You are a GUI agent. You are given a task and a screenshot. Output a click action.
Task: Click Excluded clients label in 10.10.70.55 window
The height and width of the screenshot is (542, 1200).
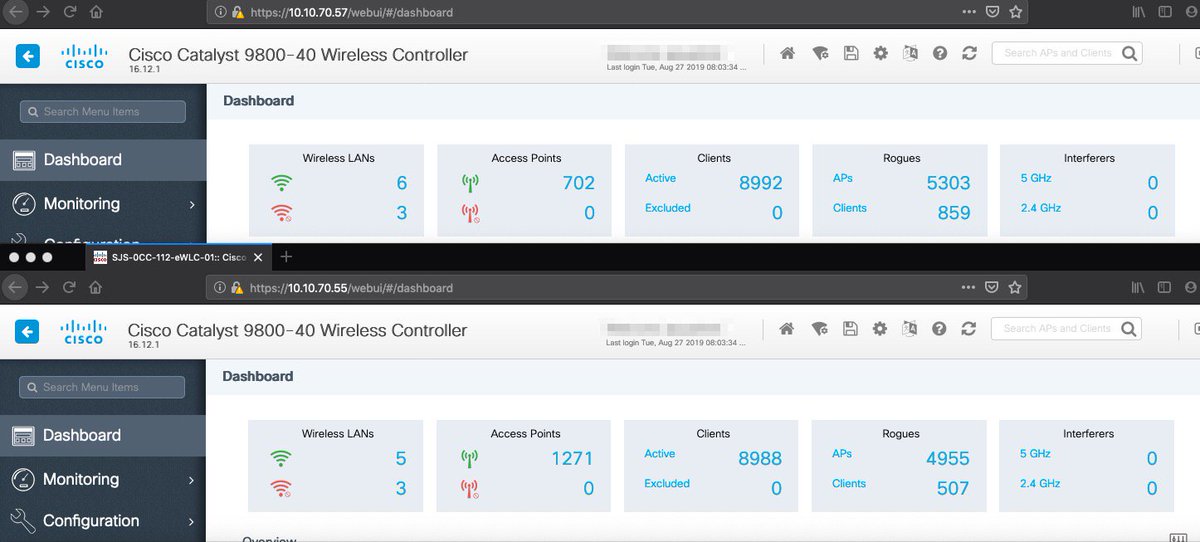[x=667, y=484]
